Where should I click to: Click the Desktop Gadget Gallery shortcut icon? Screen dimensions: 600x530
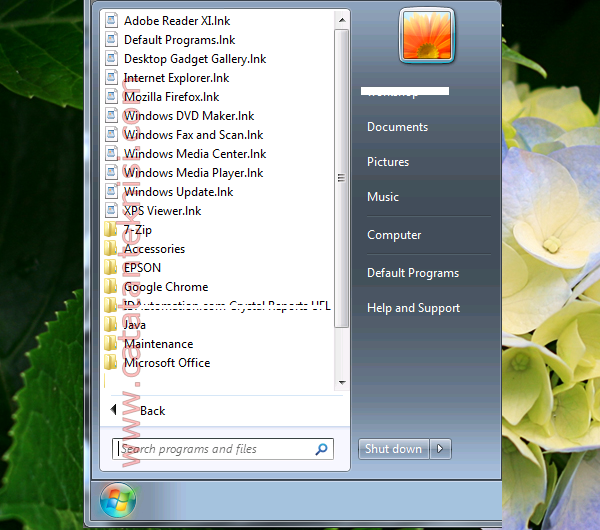click(111, 59)
